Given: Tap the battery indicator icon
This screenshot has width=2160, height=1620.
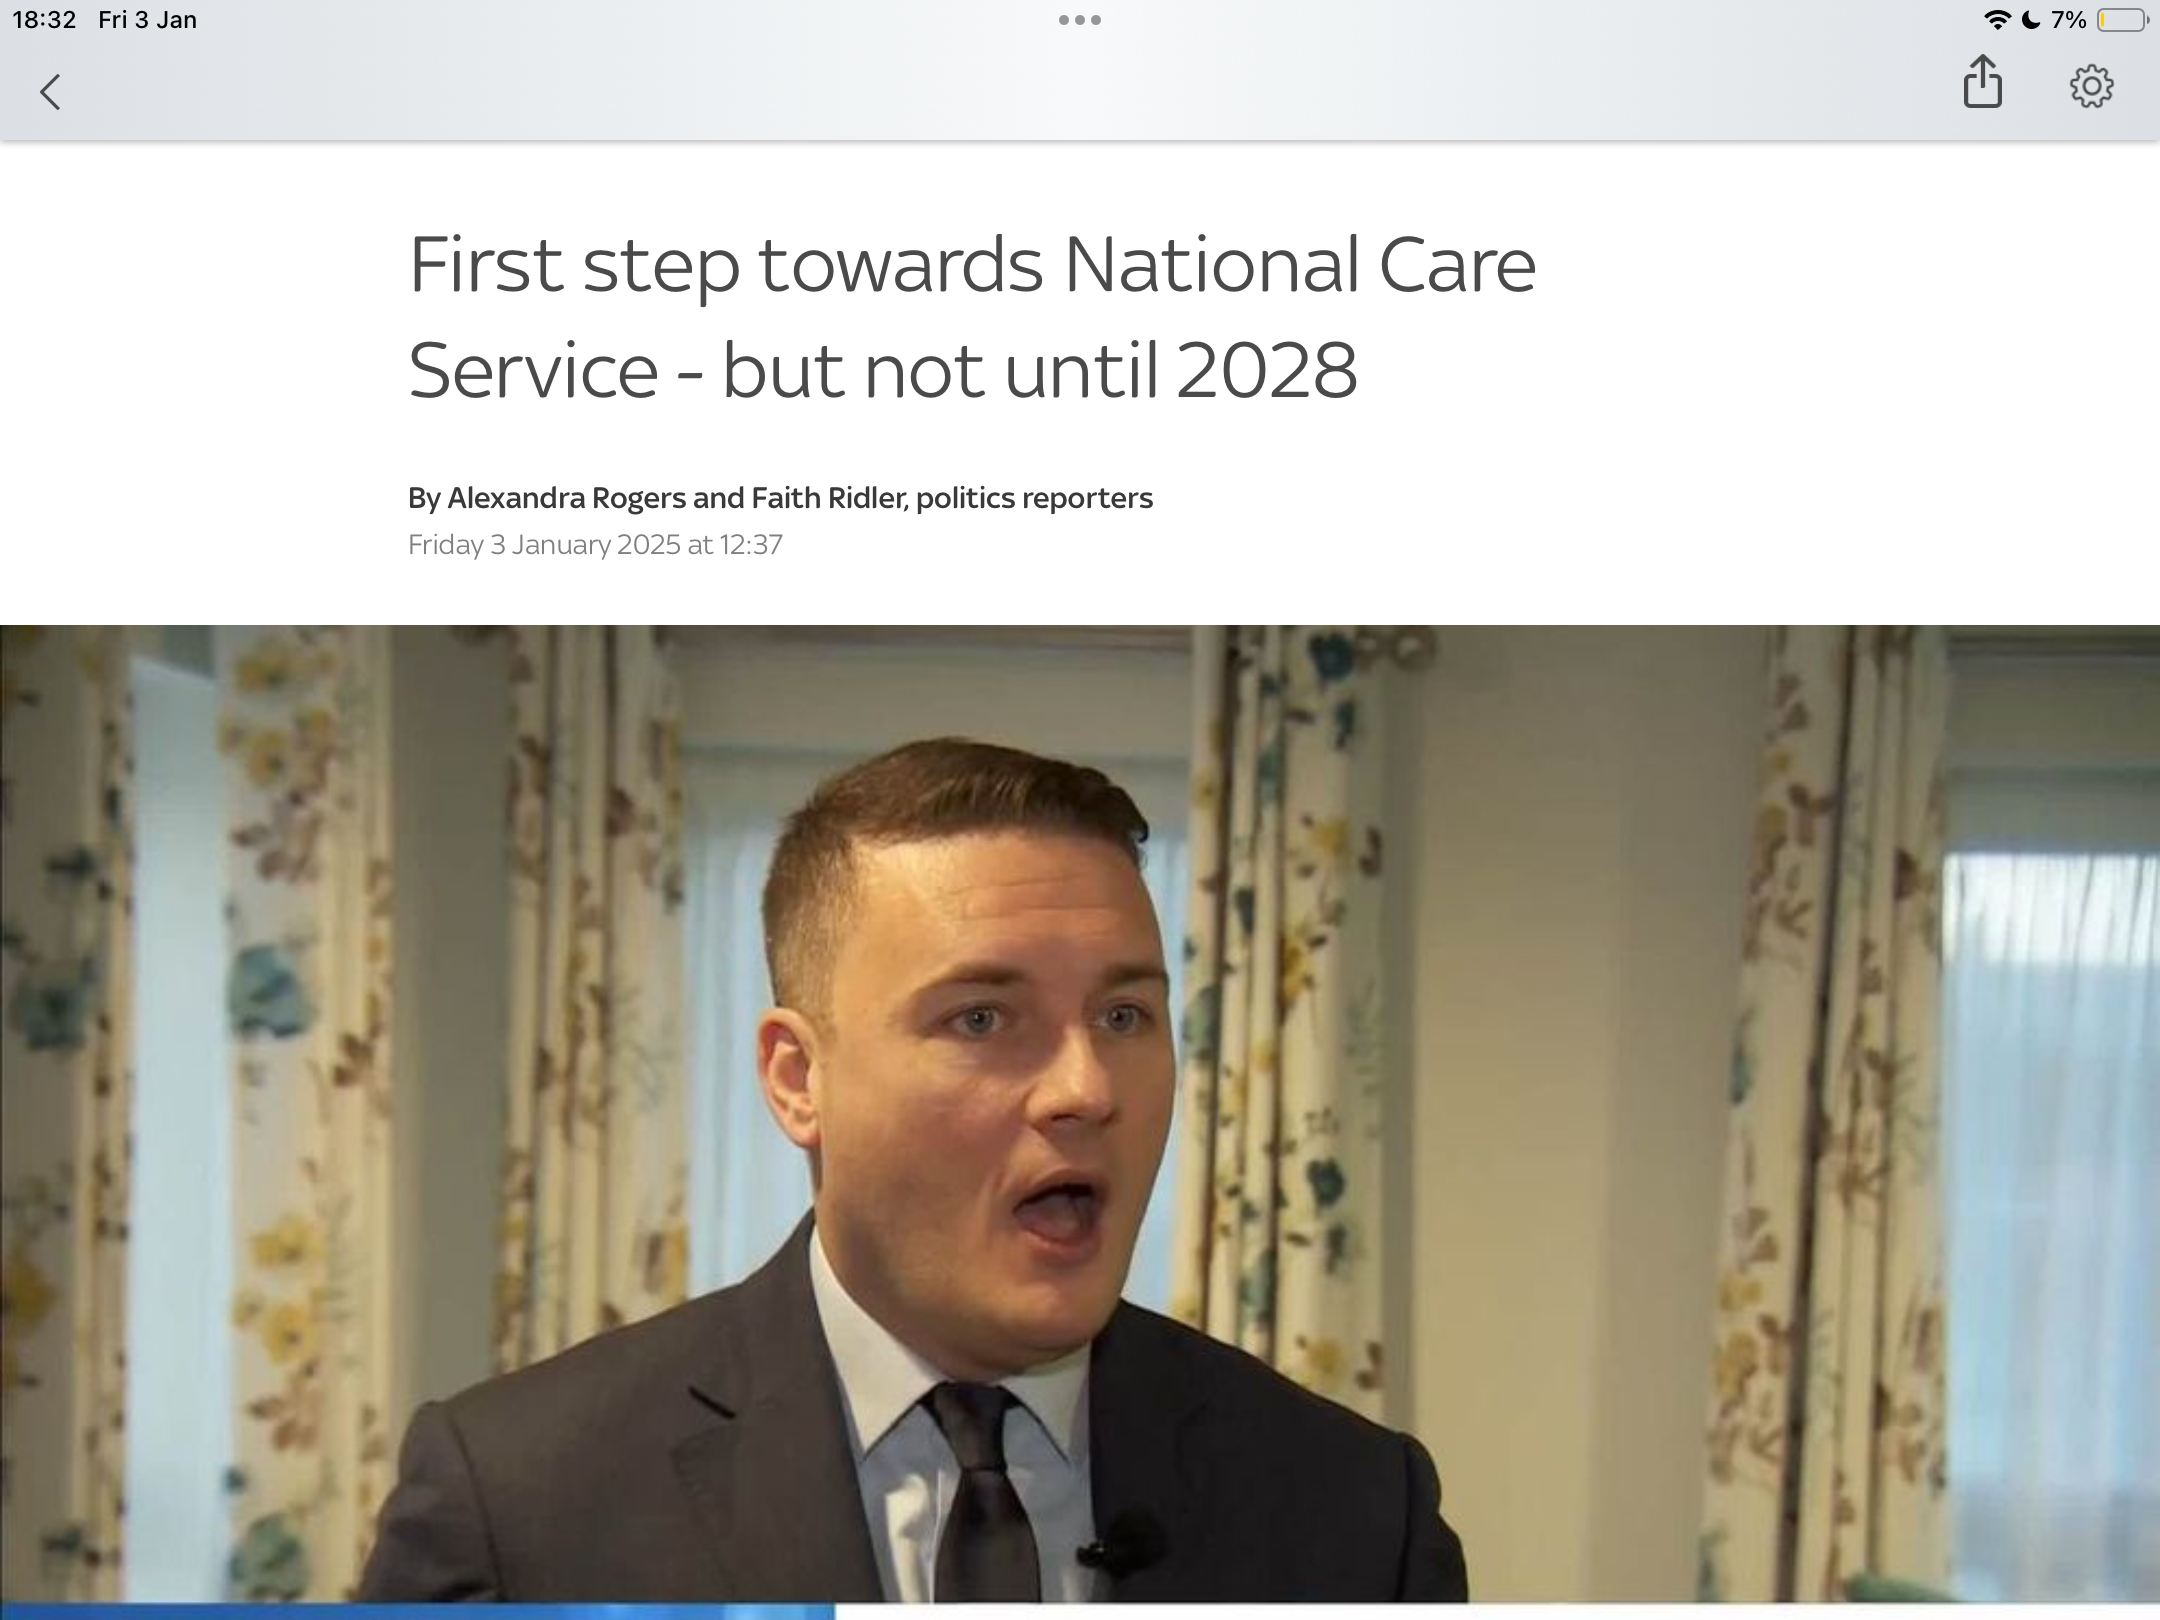Looking at the screenshot, I should tap(2122, 20).
